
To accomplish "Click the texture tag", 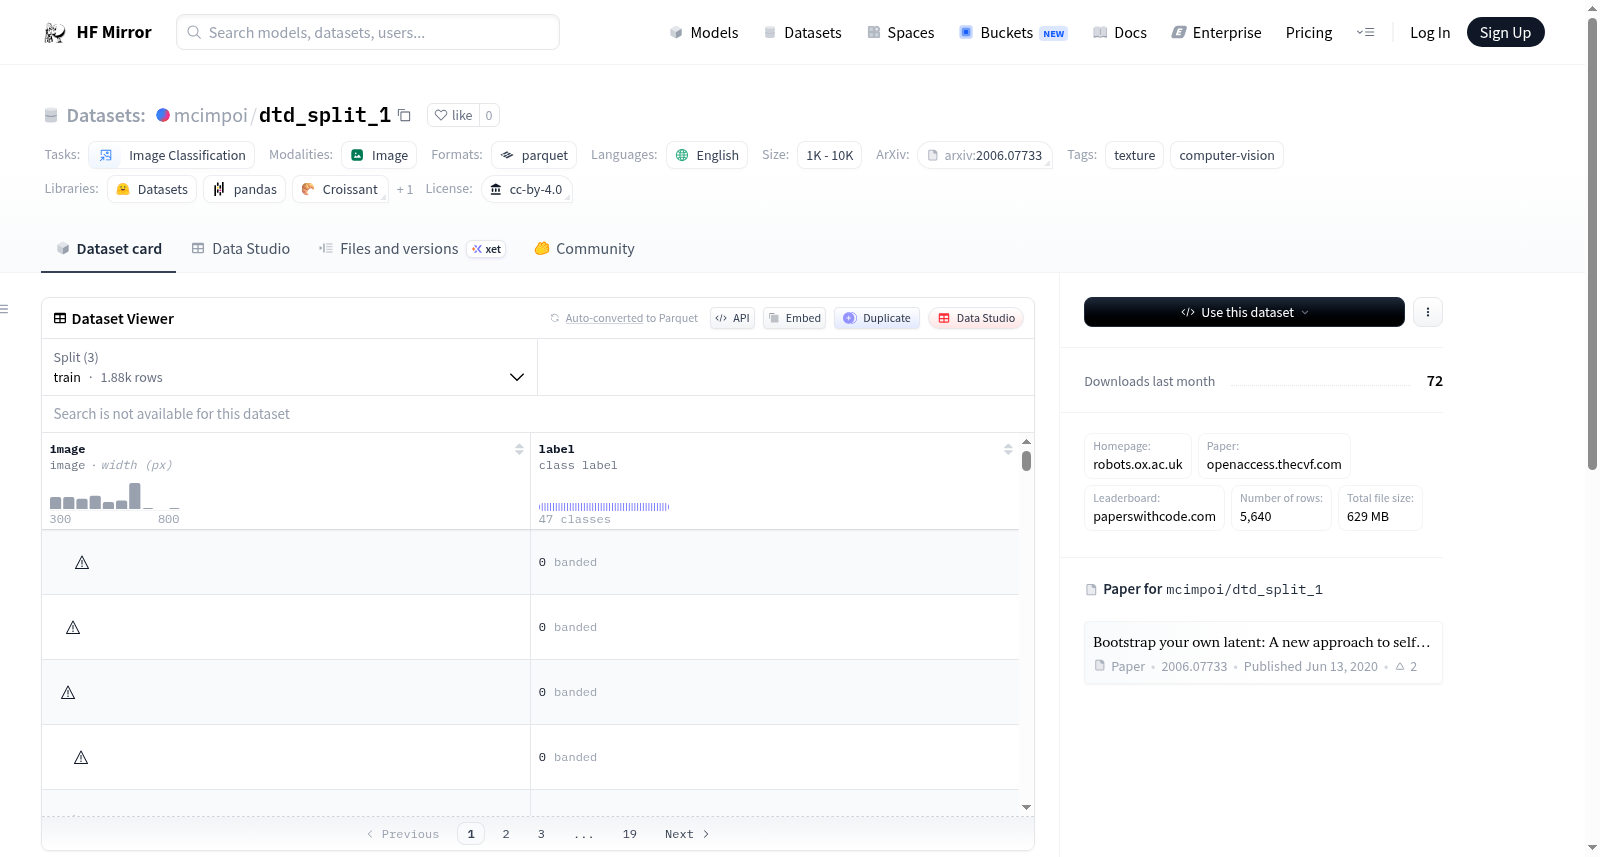I will click(x=1134, y=155).
